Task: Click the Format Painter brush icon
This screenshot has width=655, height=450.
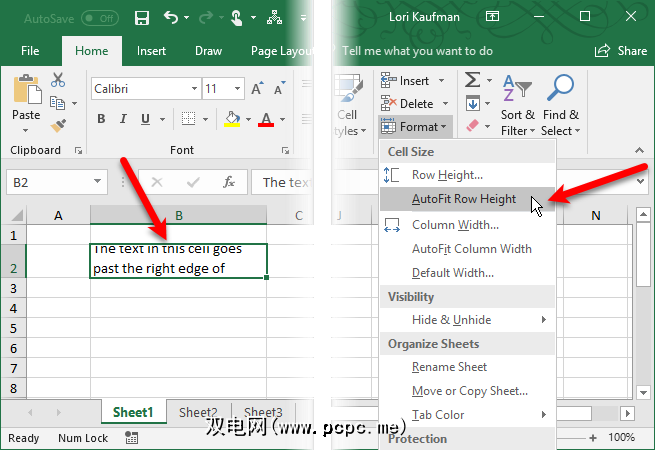Action: point(57,125)
